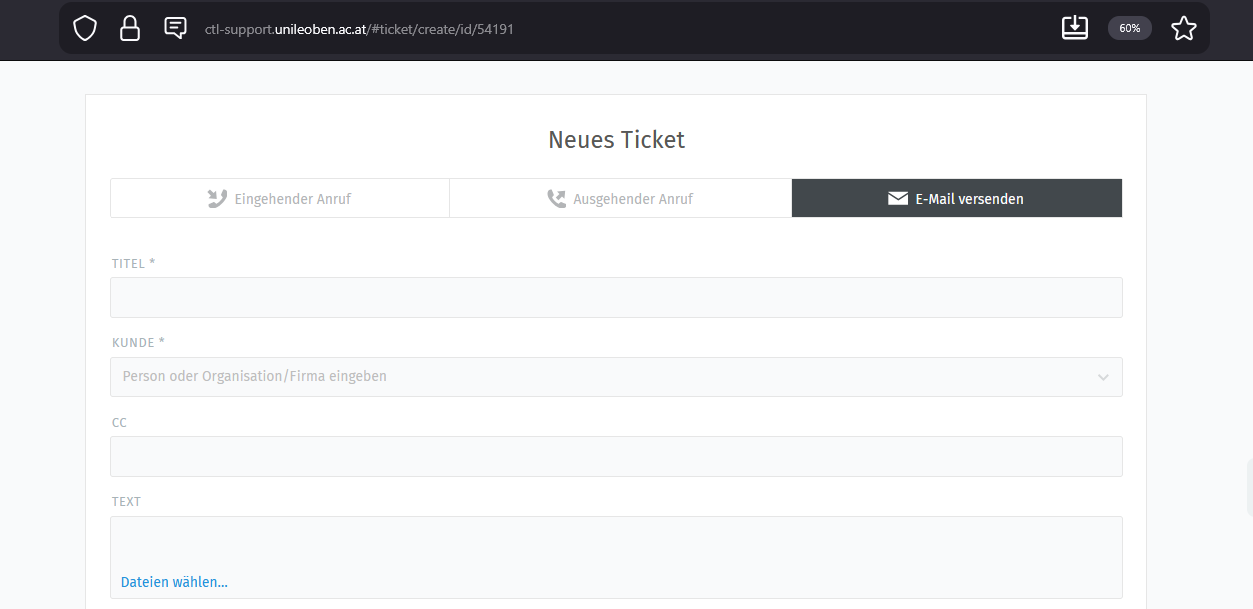
Task: Bookmark this page with the star icon
Action: 1183,28
